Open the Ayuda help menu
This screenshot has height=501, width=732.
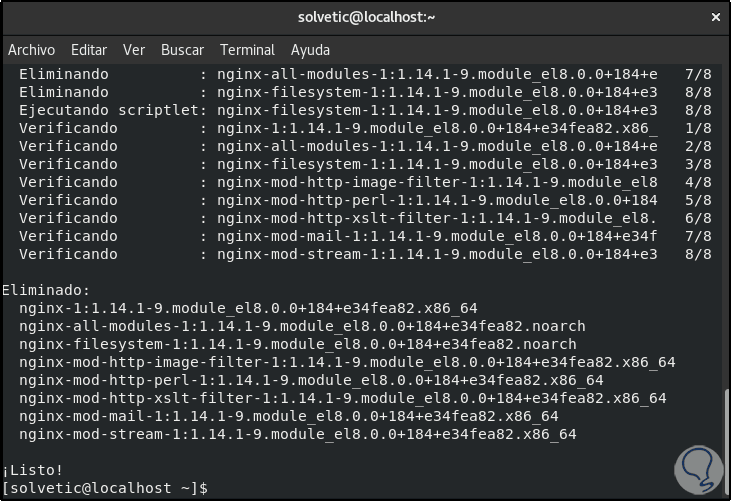pyautogui.click(x=310, y=50)
